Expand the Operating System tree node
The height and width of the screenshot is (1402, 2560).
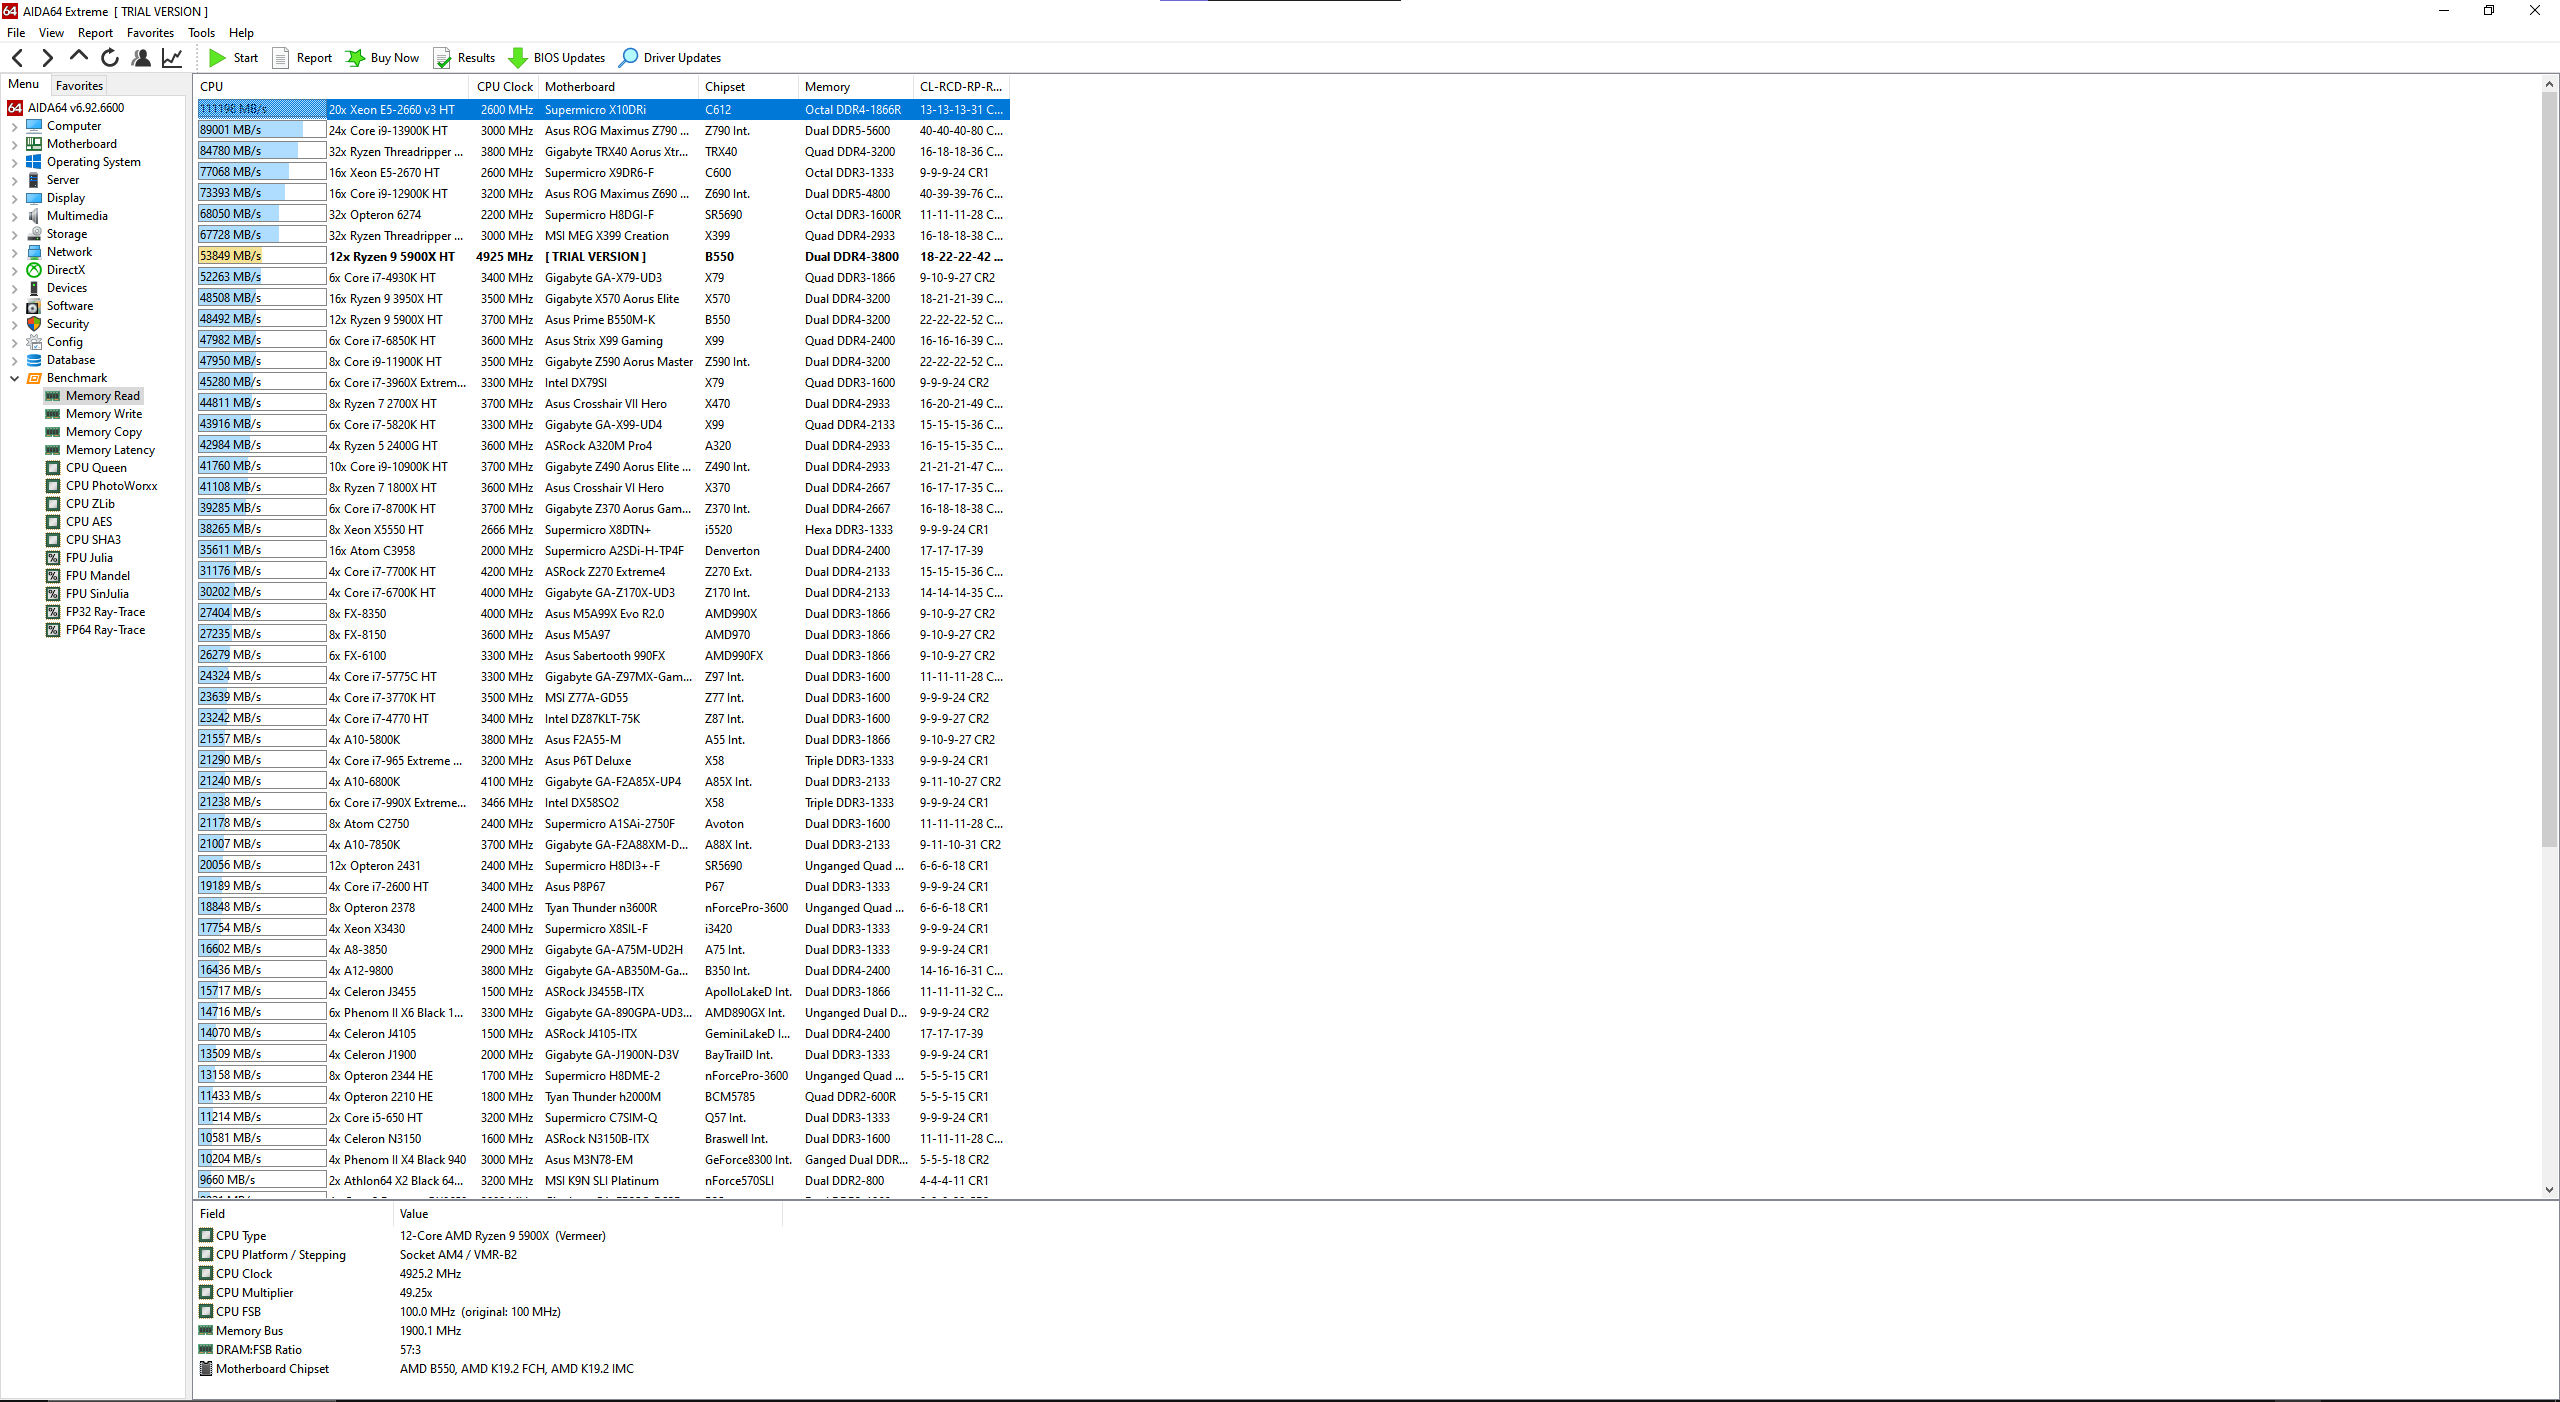[14, 163]
